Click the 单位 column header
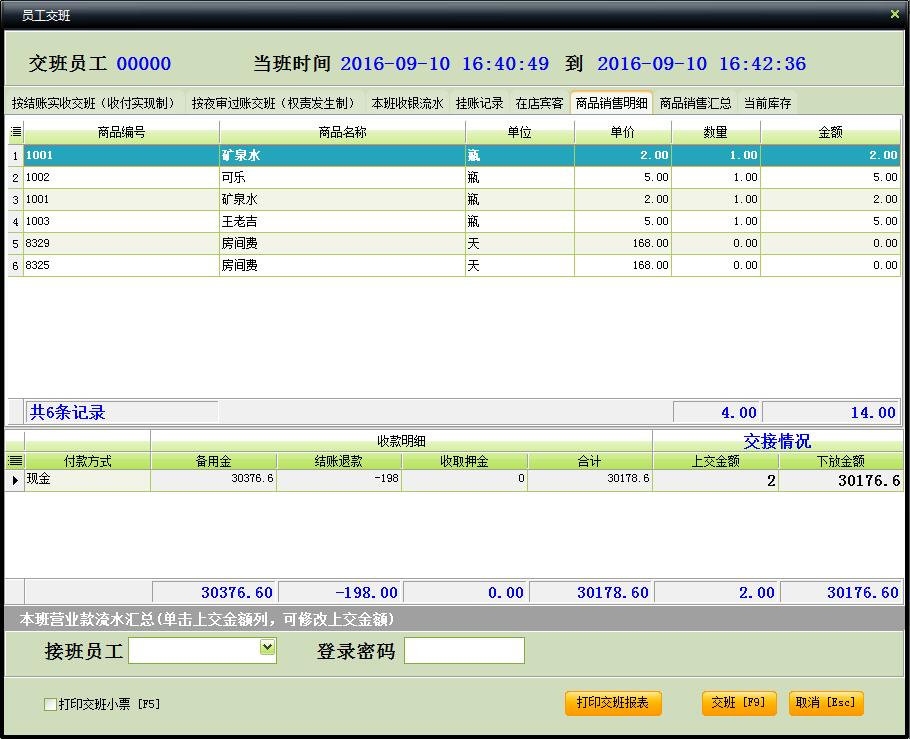The image size is (910, 739). point(519,132)
